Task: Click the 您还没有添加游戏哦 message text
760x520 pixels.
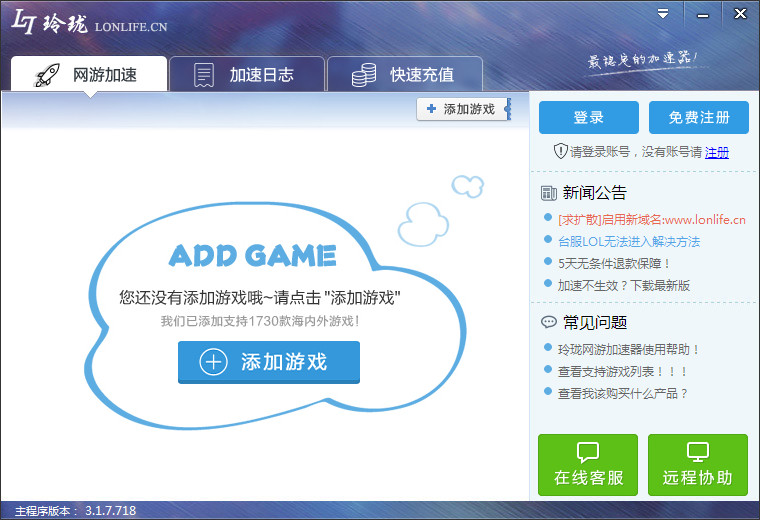Action: [x=260, y=297]
